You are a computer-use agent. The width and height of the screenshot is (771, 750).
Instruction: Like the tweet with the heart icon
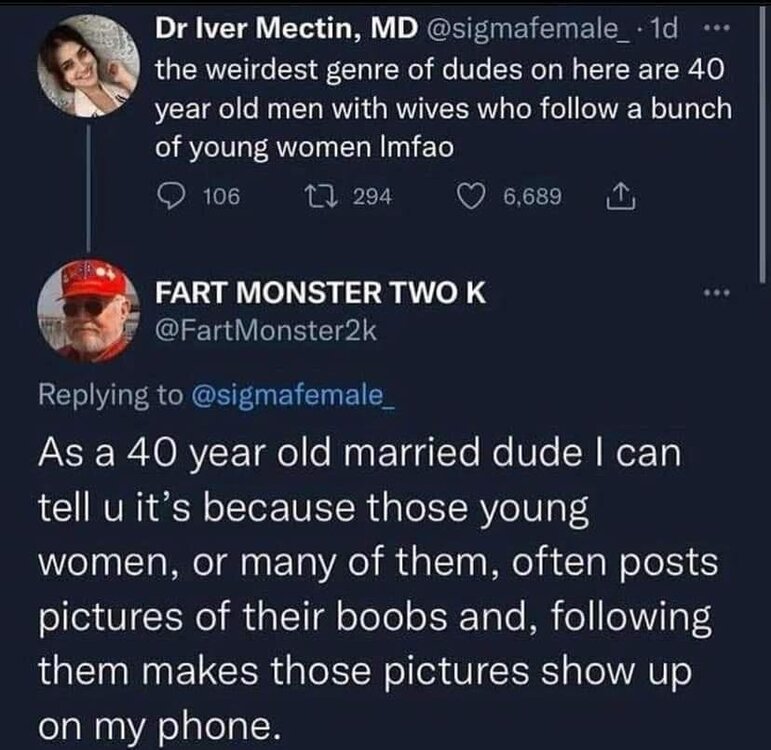click(476, 197)
